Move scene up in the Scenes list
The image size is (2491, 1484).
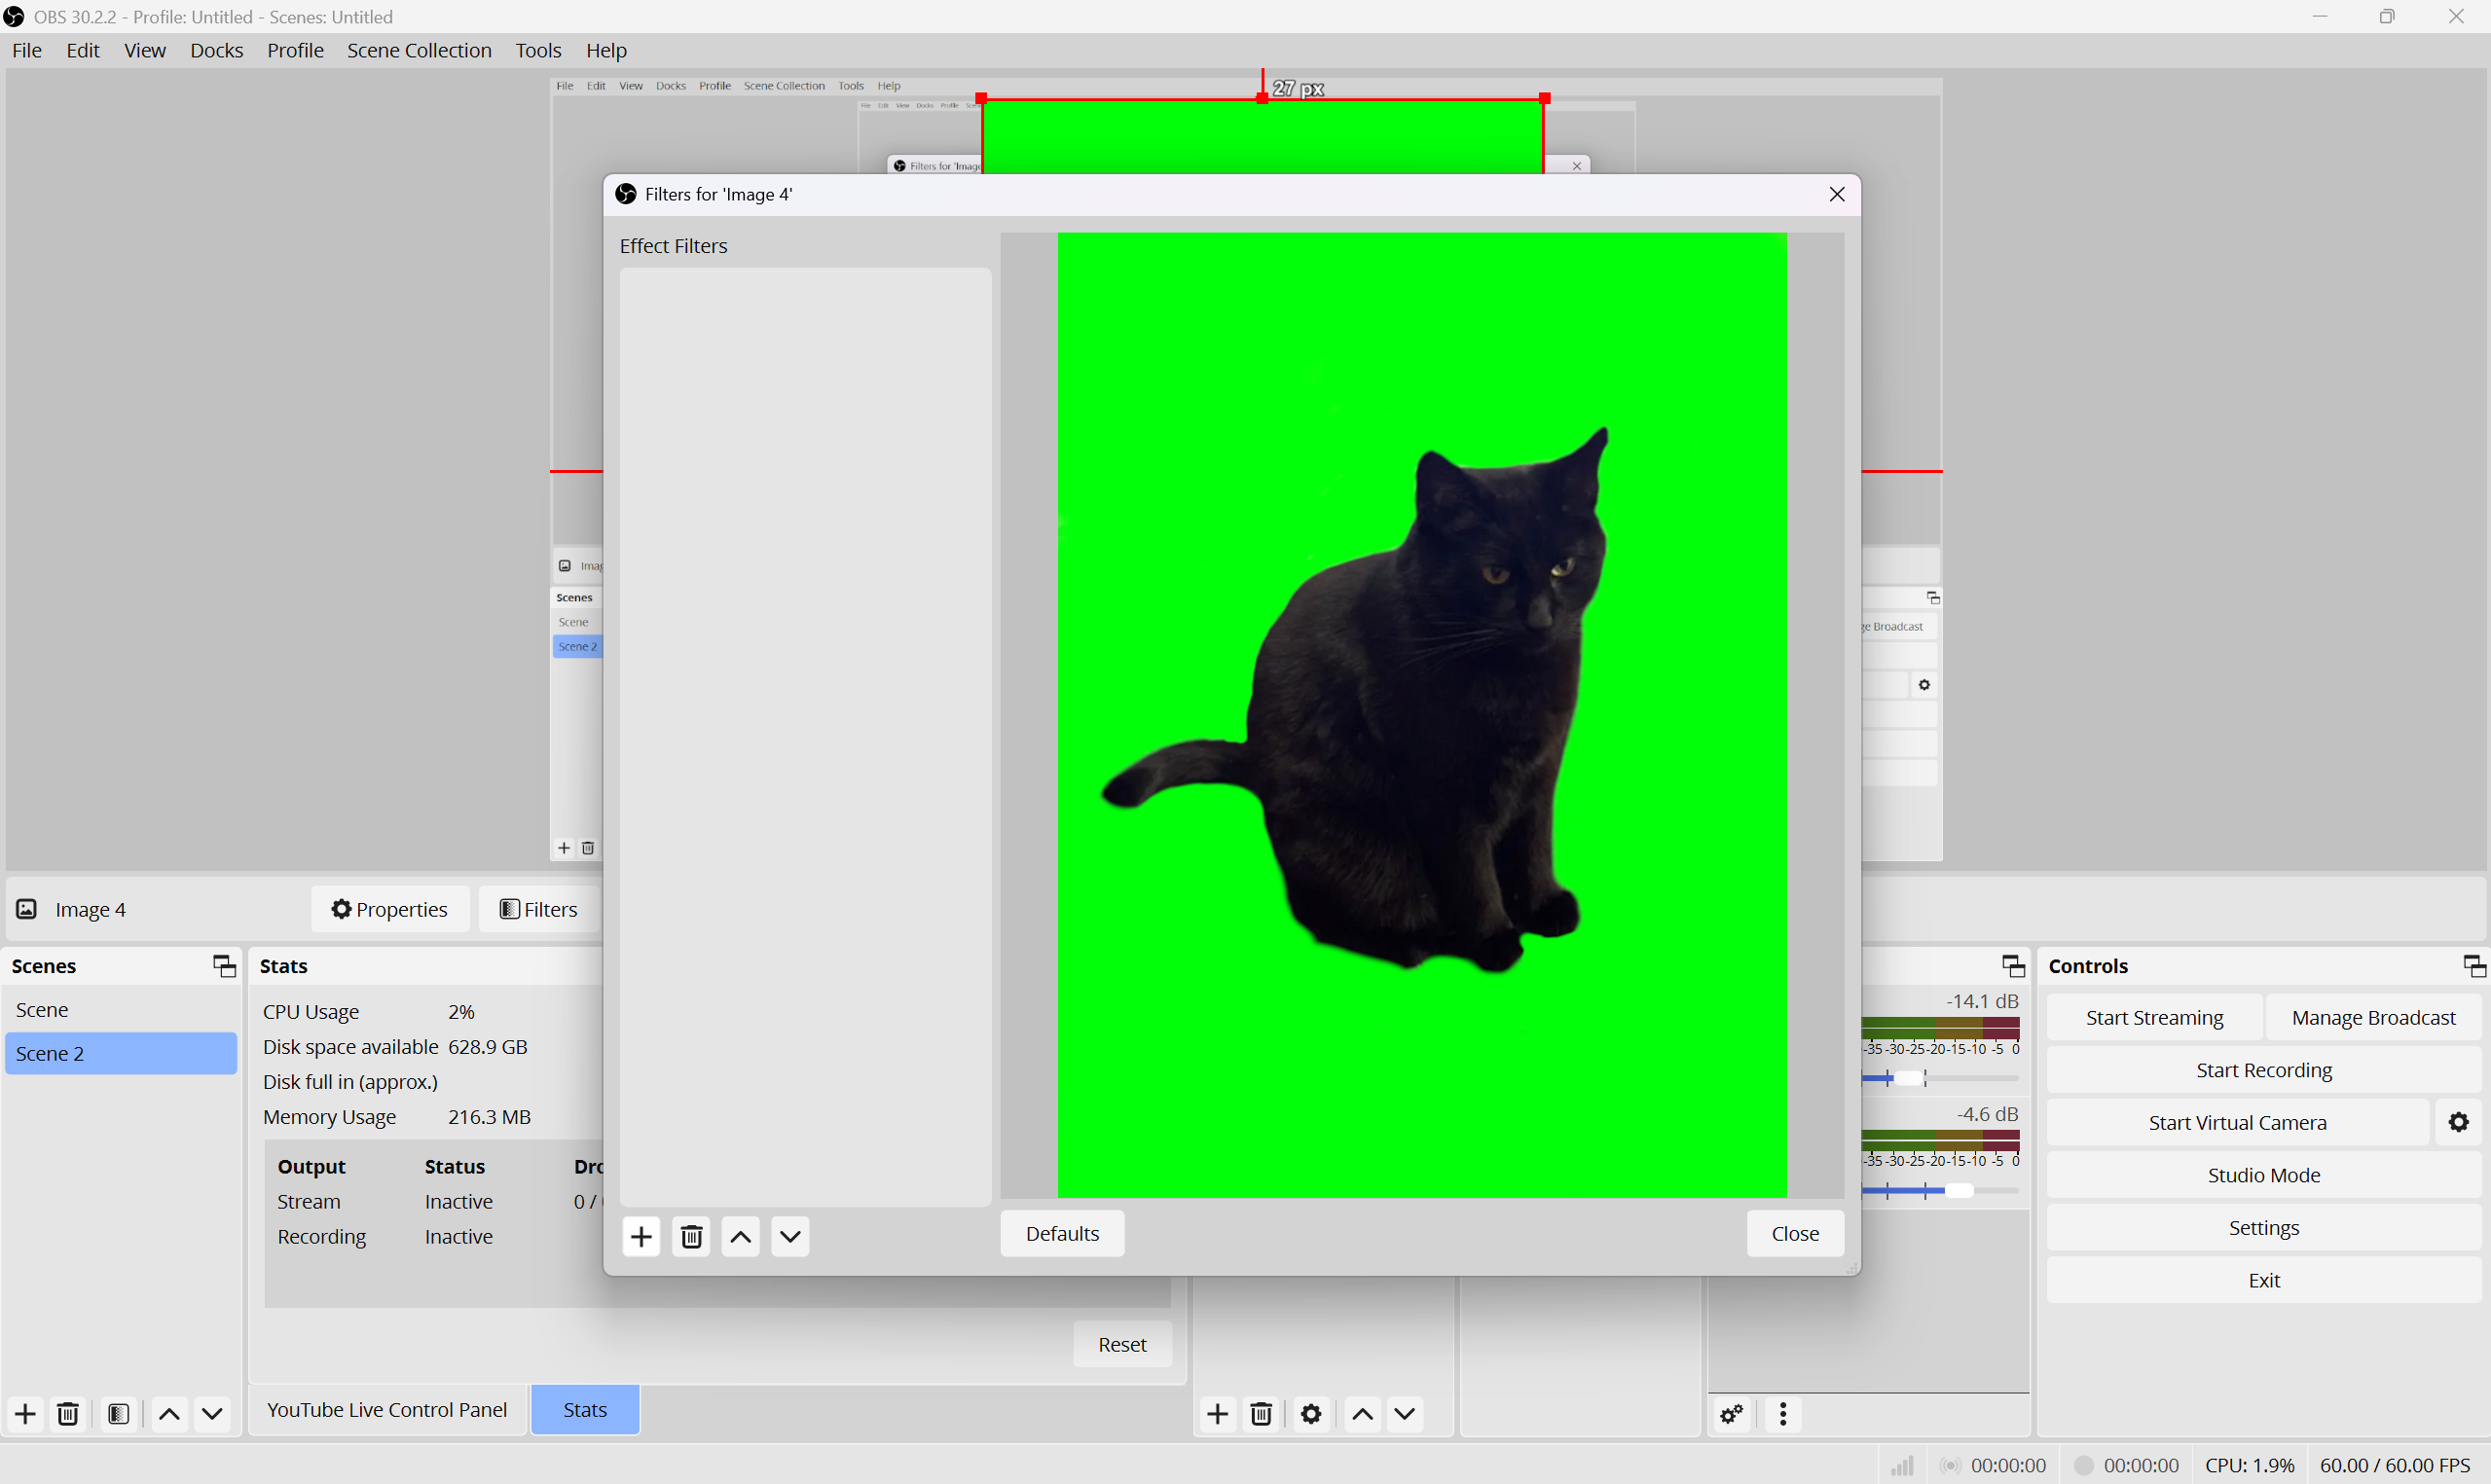169,1414
